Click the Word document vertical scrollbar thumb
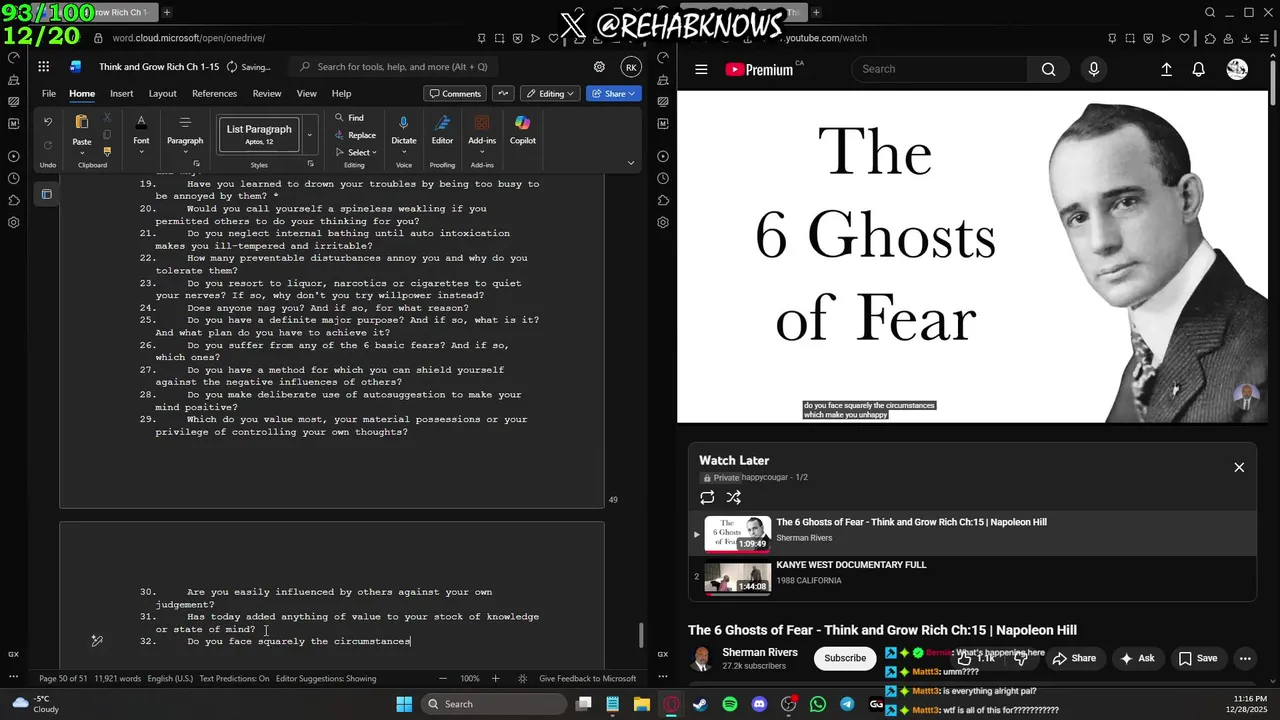This screenshot has width=1280, height=720. click(640, 636)
